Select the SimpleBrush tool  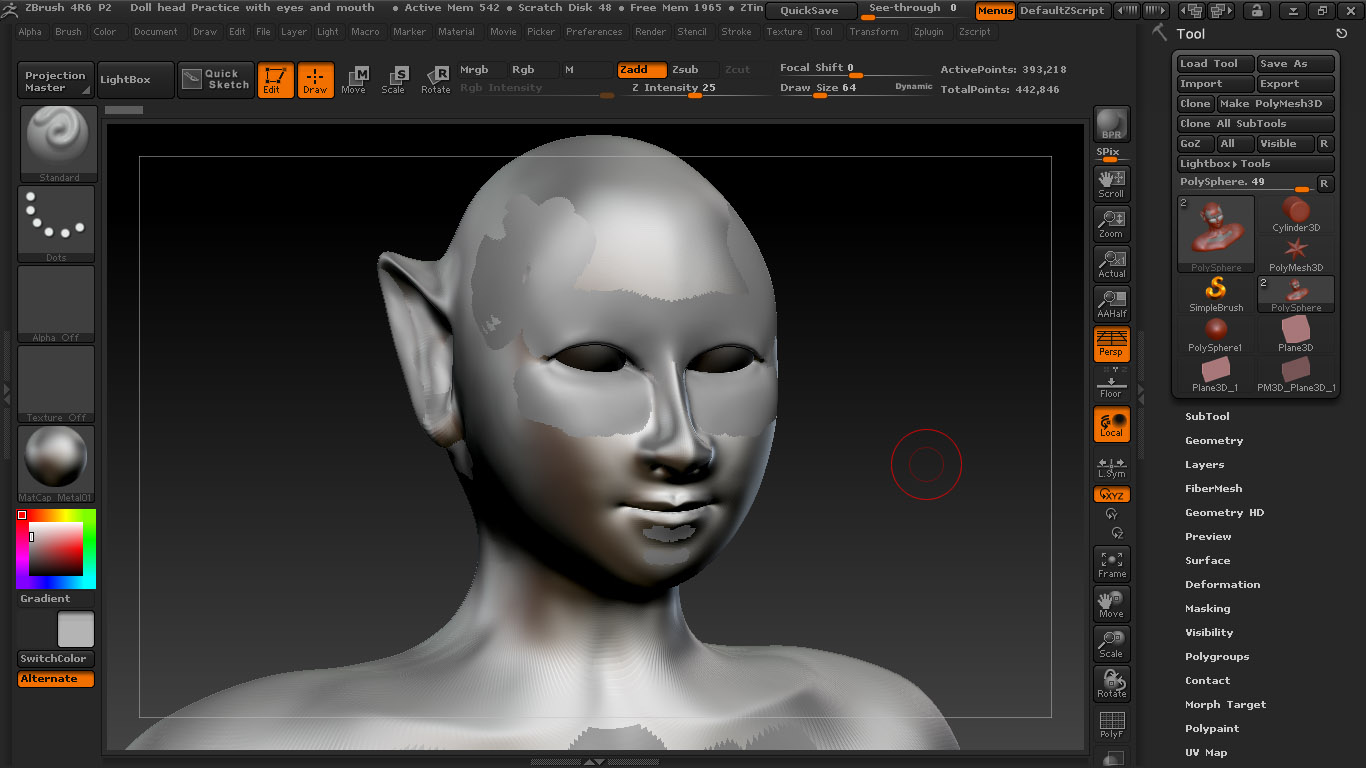click(1216, 295)
